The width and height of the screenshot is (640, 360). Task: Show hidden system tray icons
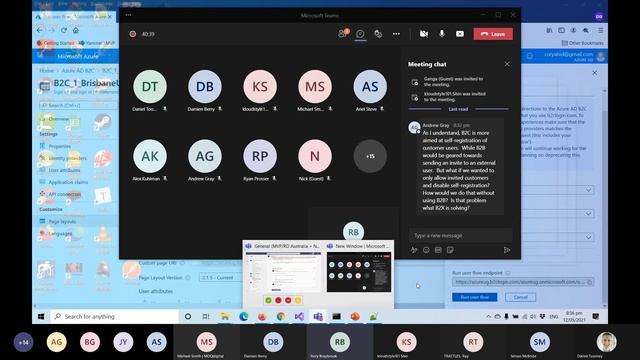[x=488, y=316]
